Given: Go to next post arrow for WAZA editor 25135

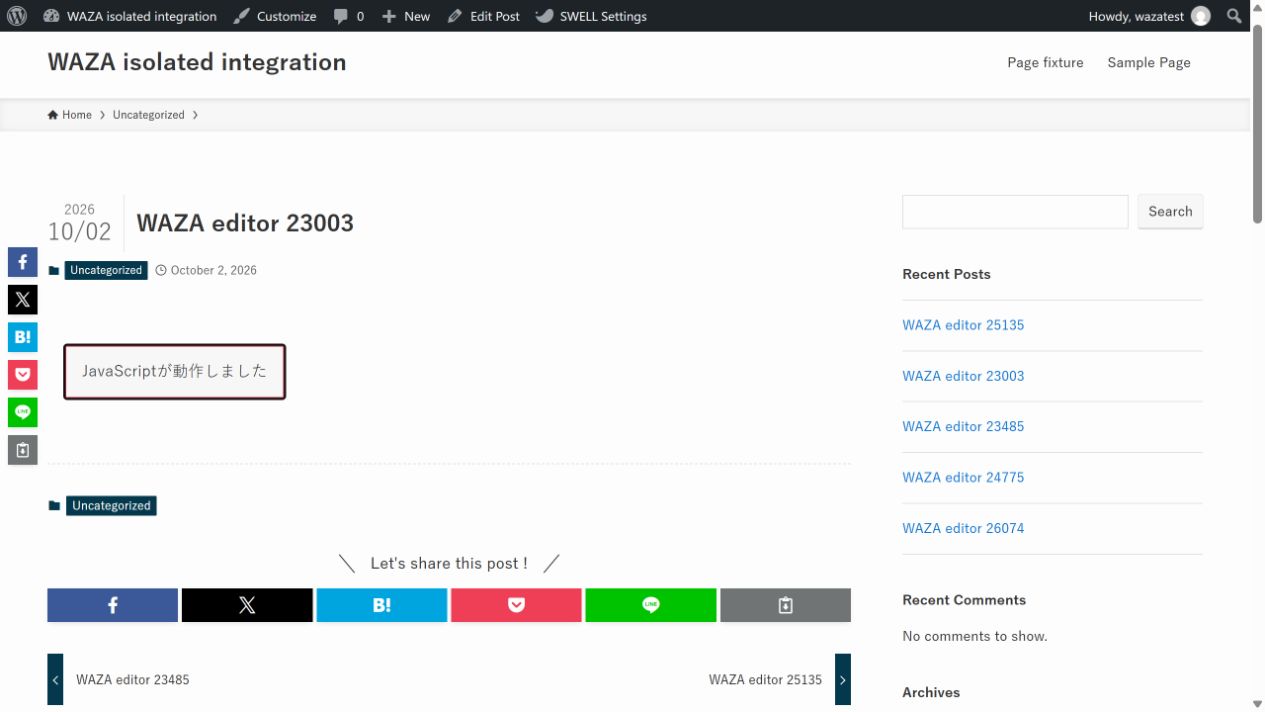Looking at the screenshot, I should click(843, 679).
